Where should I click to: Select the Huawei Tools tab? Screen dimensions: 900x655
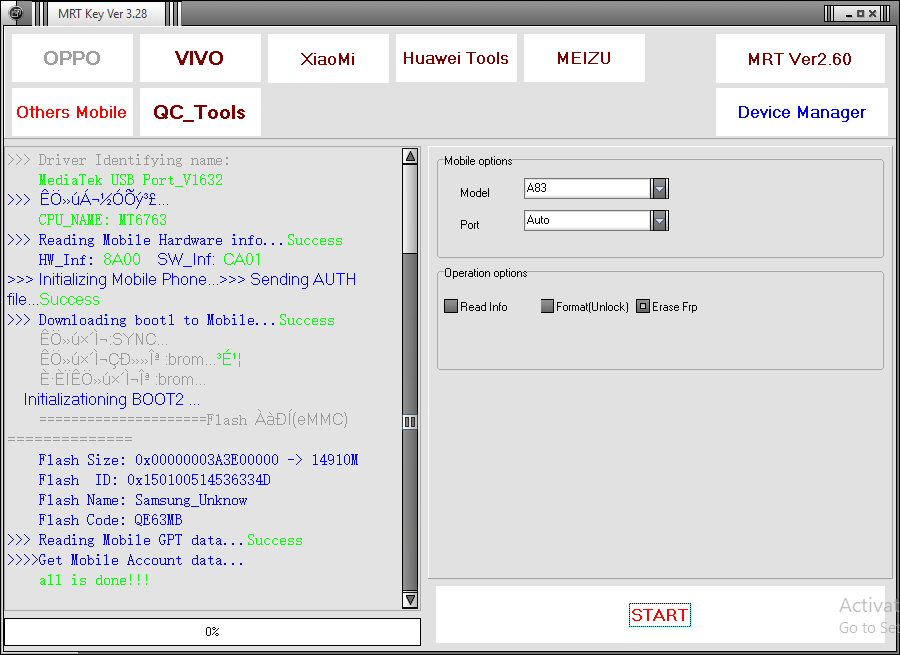pyautogui.click(x=456, y=58)
